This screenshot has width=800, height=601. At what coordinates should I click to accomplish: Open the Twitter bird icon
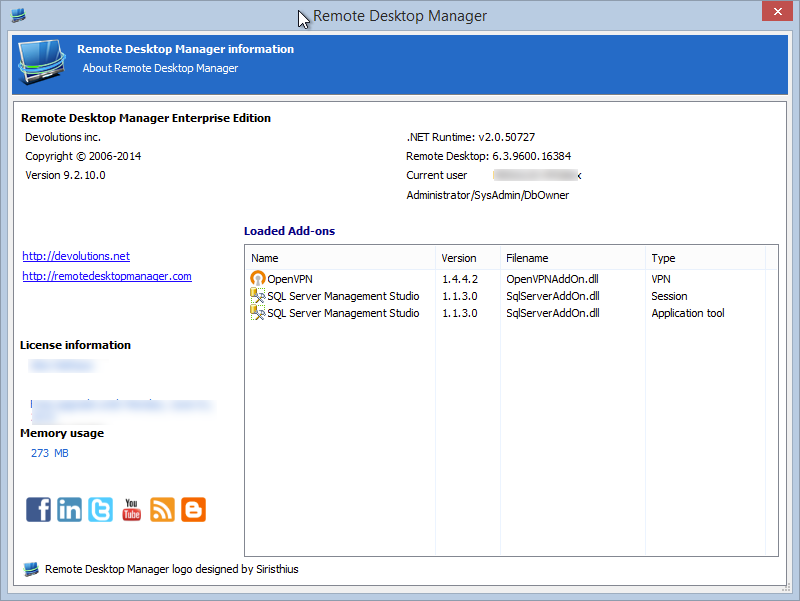(x=101, y=509)
